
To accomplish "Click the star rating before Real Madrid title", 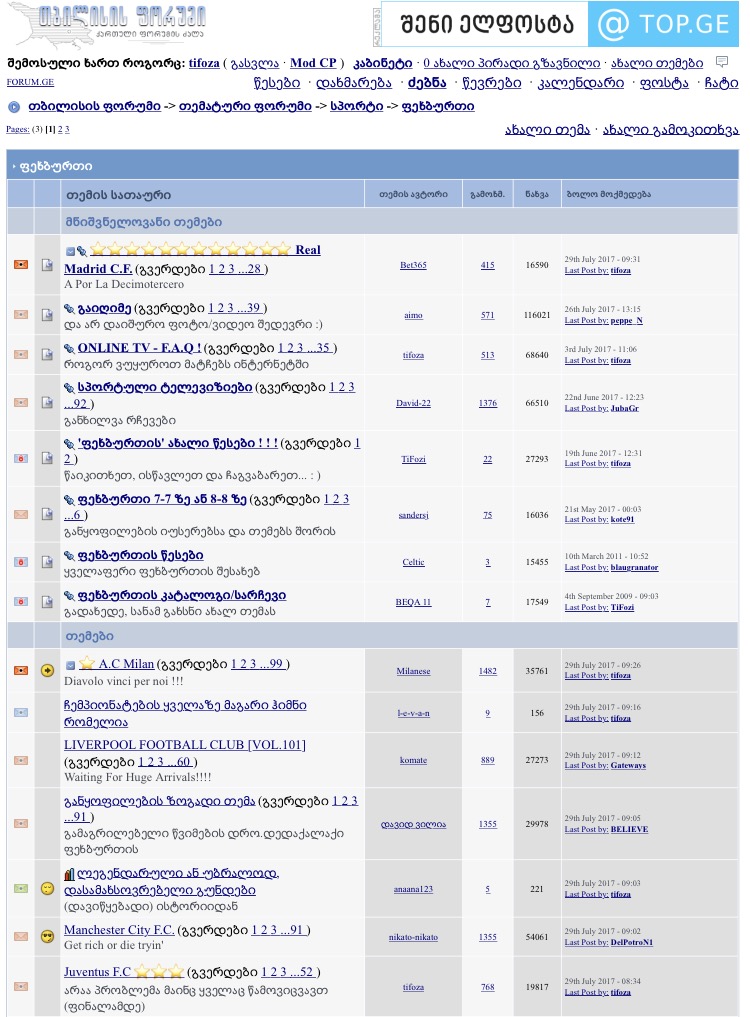I will [x=190, y=249].
